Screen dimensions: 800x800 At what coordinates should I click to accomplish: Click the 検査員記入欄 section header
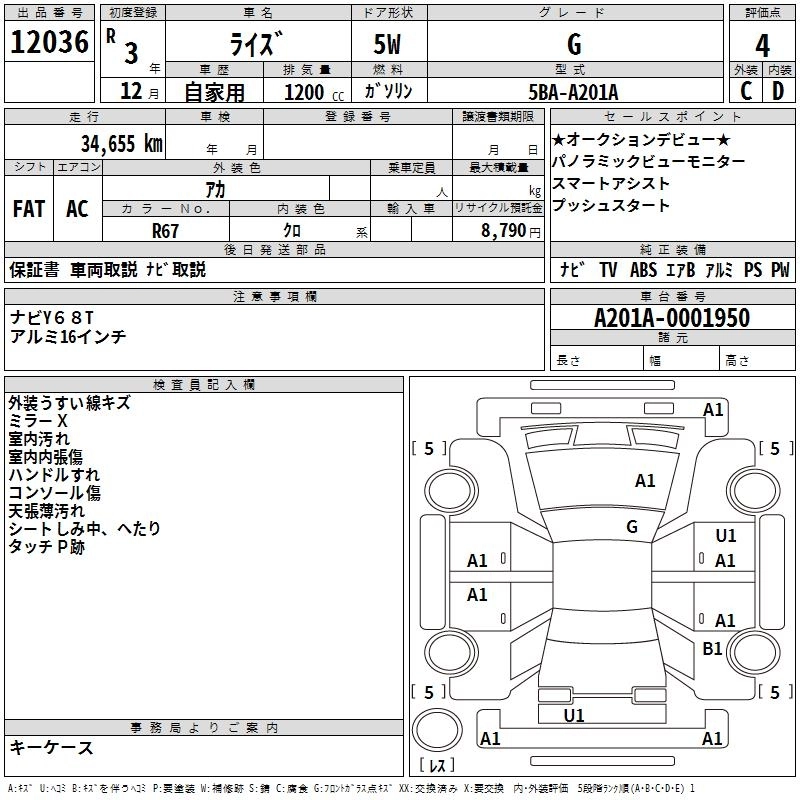(204, 385)
